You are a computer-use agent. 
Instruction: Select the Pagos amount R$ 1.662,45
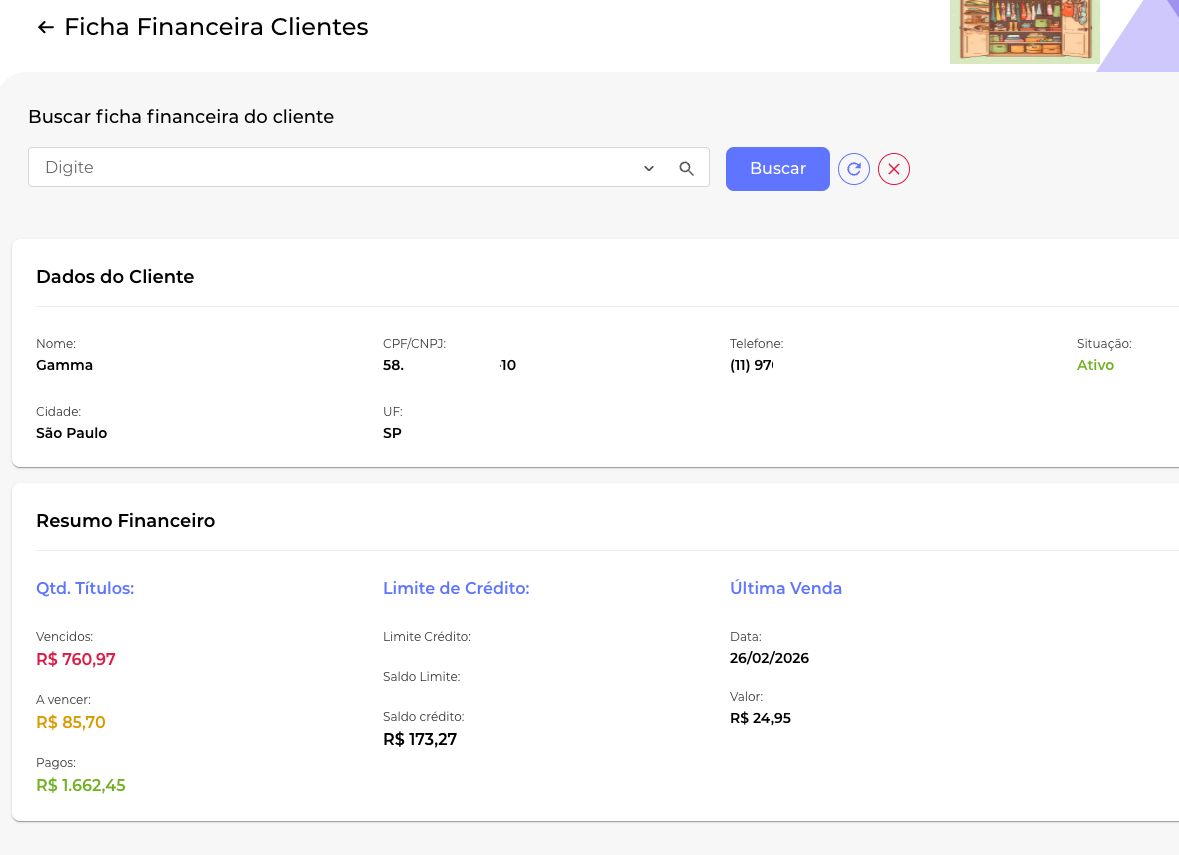81,785
